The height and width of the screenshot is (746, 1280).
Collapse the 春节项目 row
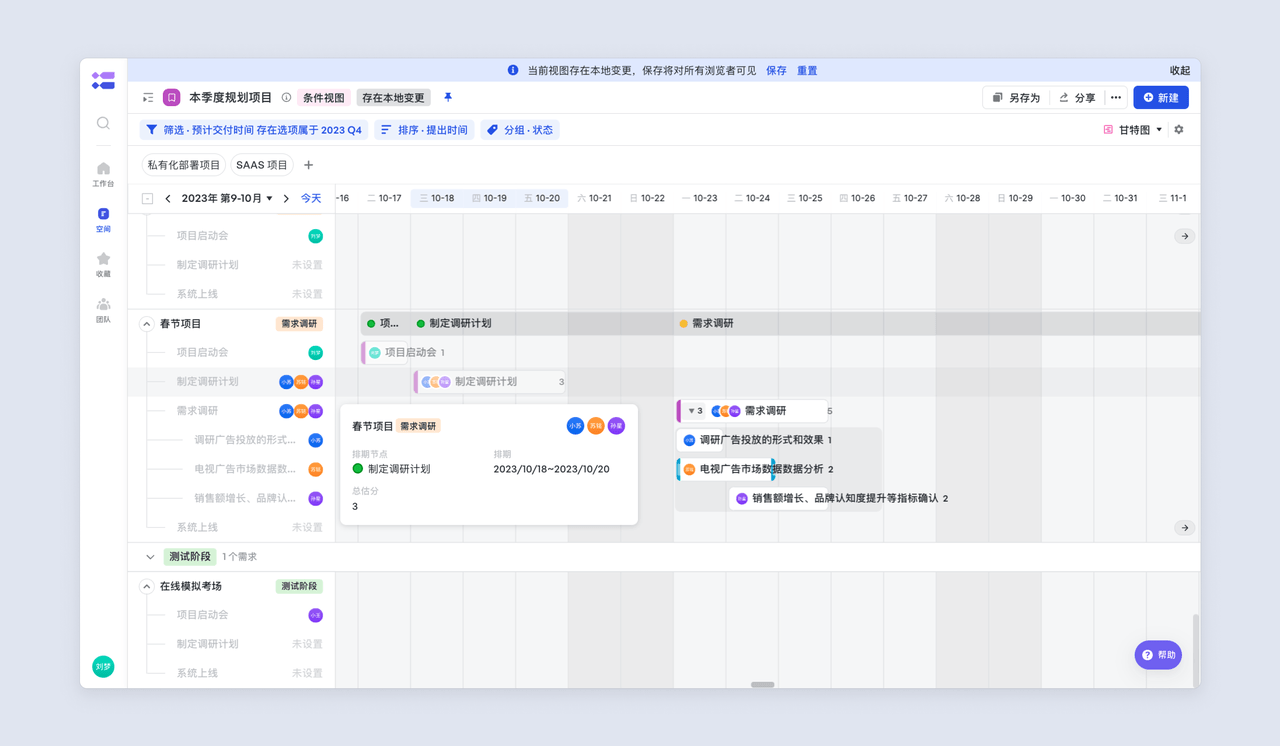[147, 324]
